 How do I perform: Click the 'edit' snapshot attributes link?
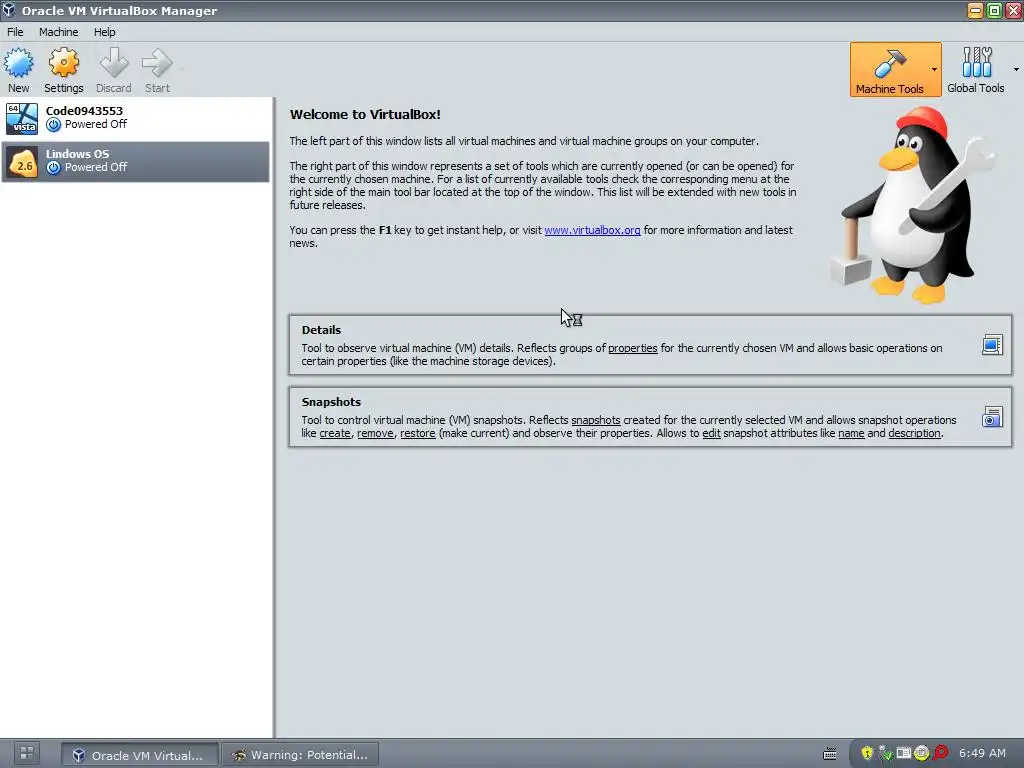[711, 434]
